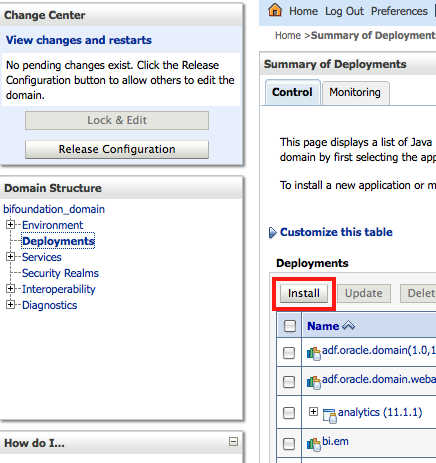
Task: Click the bi.em deployment icon
Action: click(x=314, y=444)
